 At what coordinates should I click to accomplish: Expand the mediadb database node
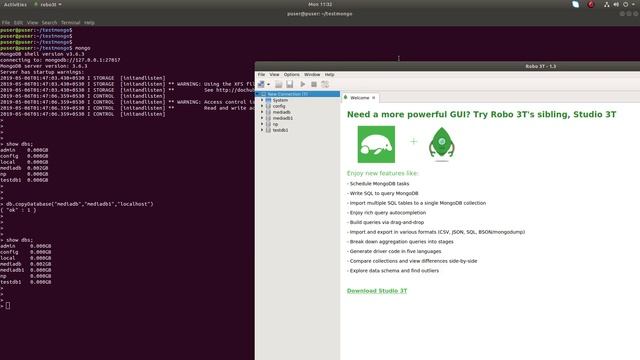(x=262, y=112)
